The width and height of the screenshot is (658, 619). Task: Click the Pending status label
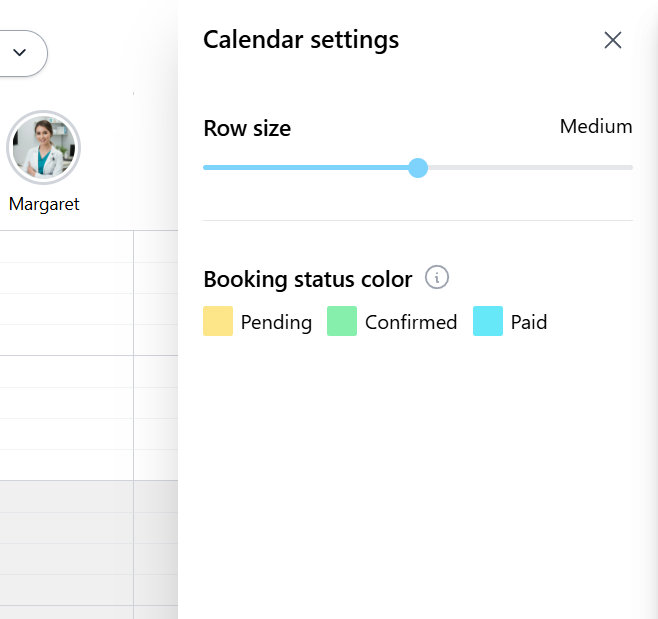click(x=276, y=323)
